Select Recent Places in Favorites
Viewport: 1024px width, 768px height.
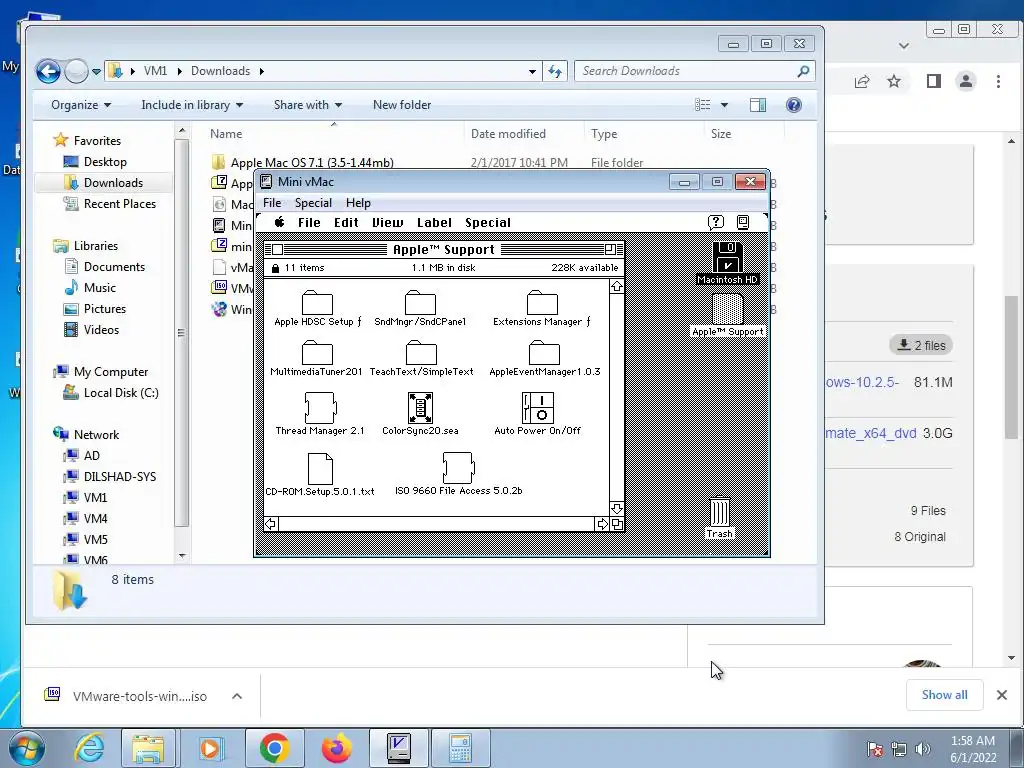click(x=120, y=204)
